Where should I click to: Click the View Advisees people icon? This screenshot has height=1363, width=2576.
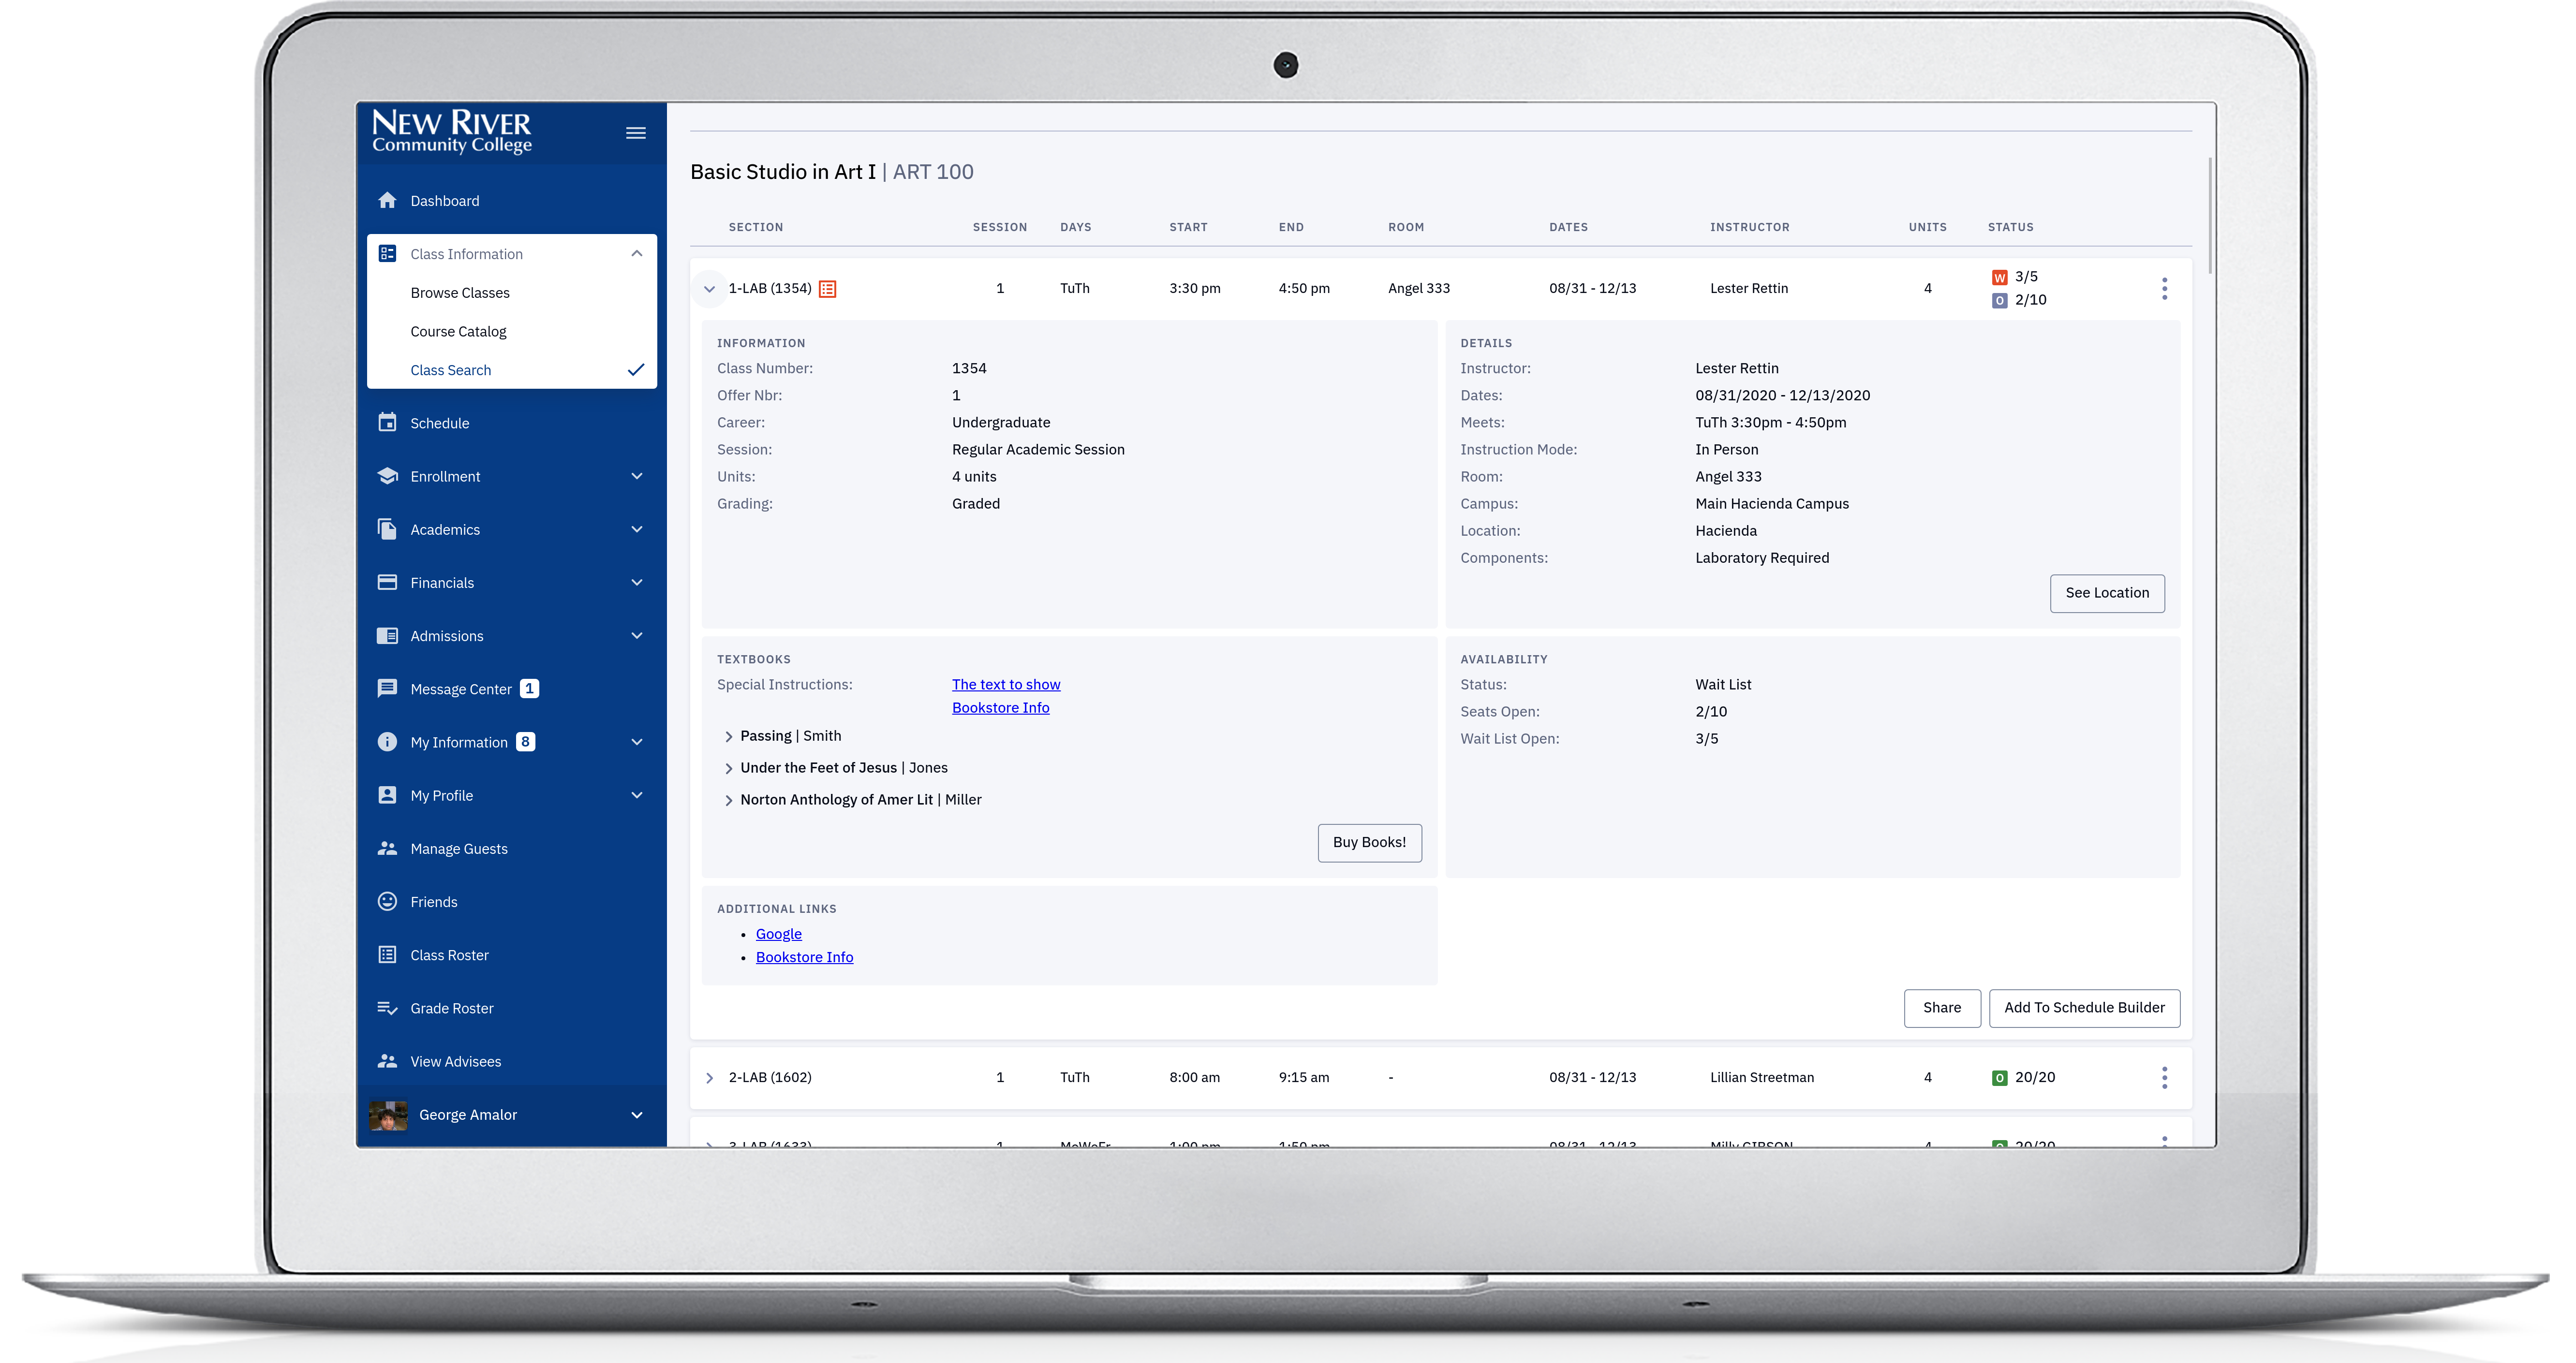pyautogui.click(x=387, y=1061)
